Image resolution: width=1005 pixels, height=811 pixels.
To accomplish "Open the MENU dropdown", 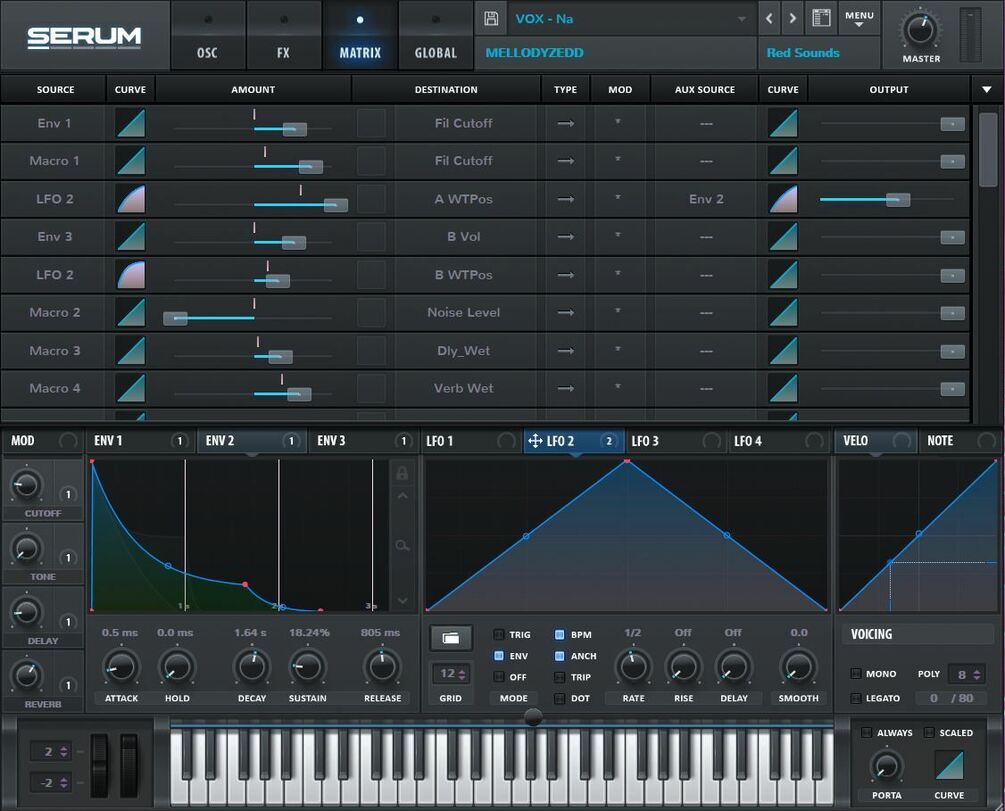I will click(860, 19).
